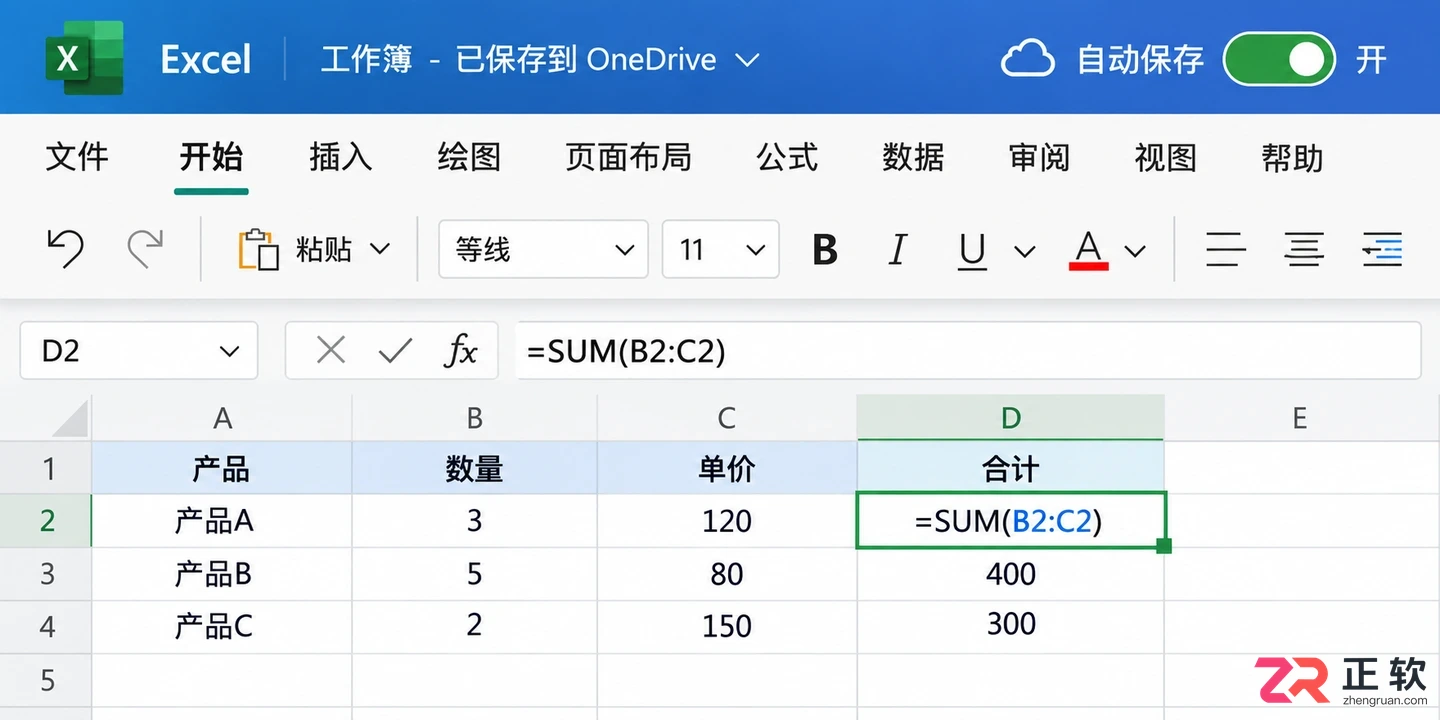Apply bold formatting
Image resolution: width=1440 pixels, height=720 pixels.
point(825,249)
